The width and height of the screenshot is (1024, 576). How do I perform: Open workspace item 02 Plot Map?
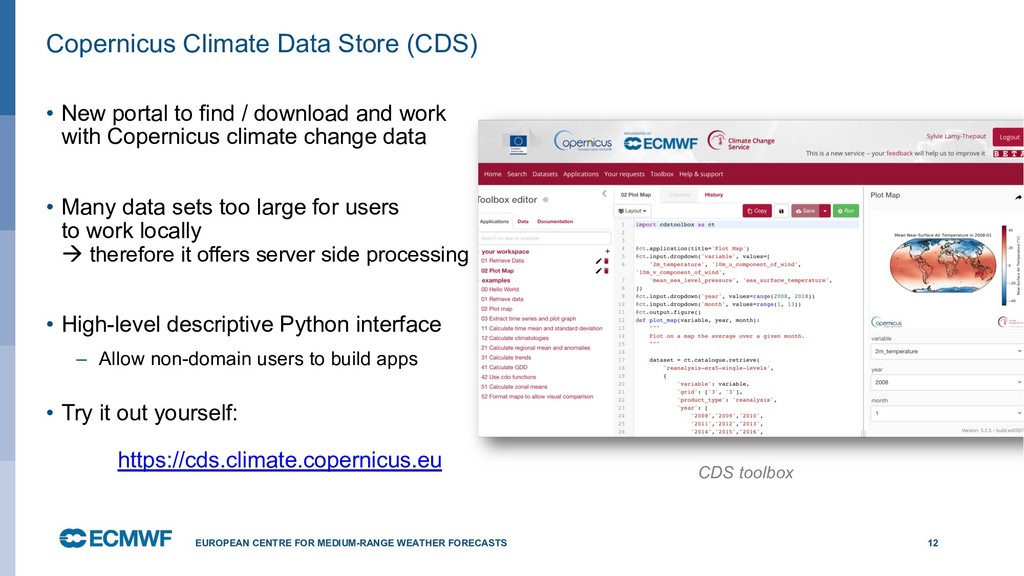[x=498, y=270]
